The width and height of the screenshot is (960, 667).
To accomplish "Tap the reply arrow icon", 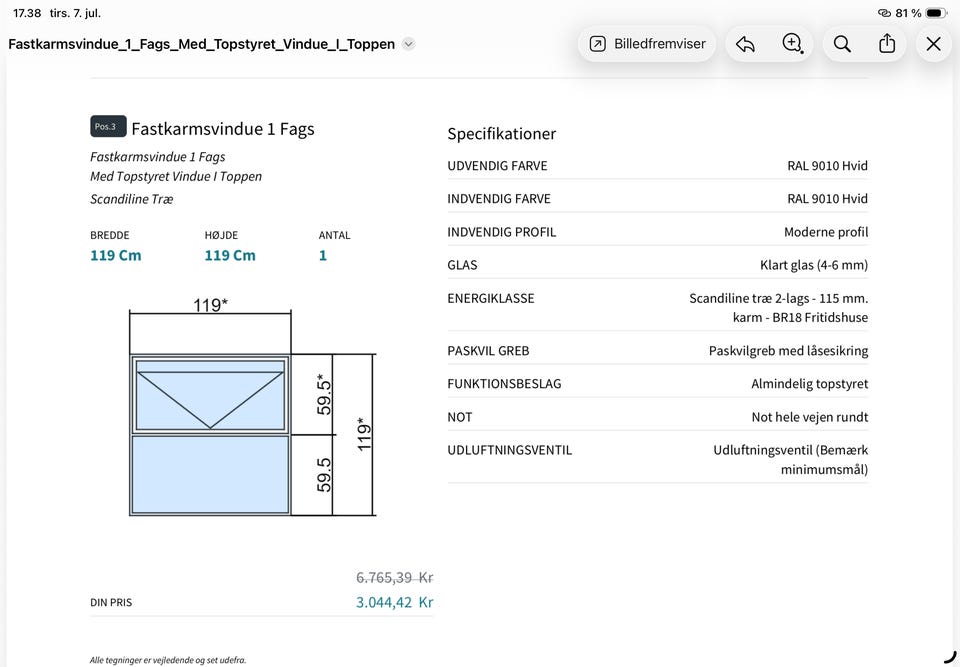I will (745, 44).
